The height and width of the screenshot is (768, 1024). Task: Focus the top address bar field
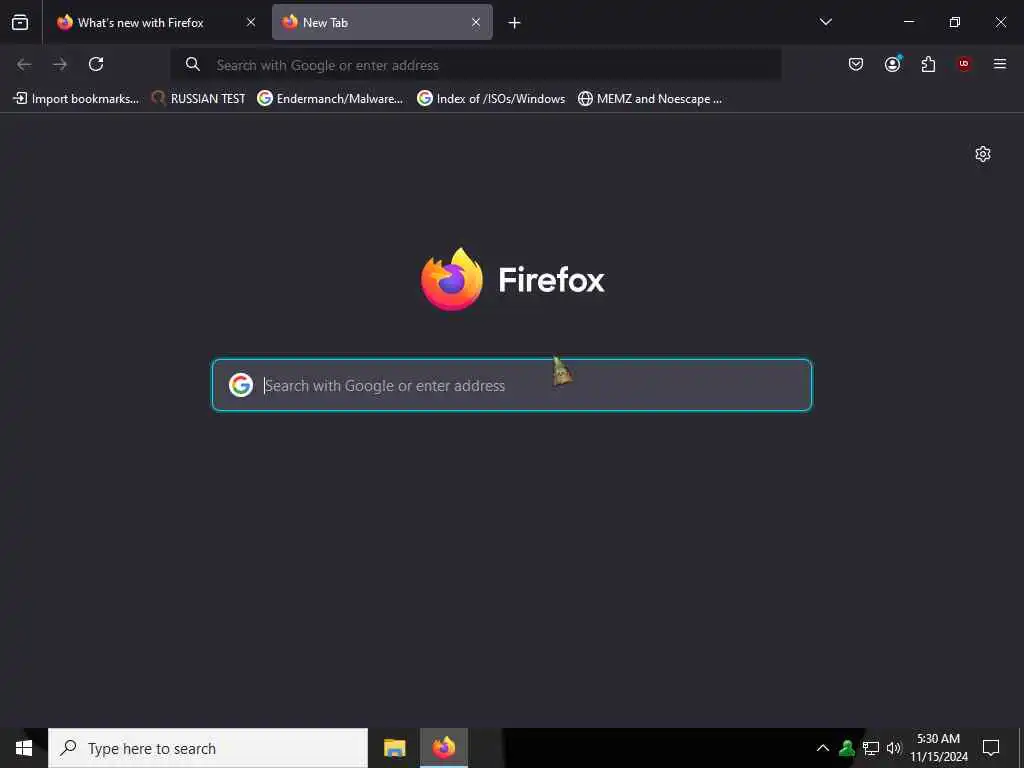tap(475, 65)
